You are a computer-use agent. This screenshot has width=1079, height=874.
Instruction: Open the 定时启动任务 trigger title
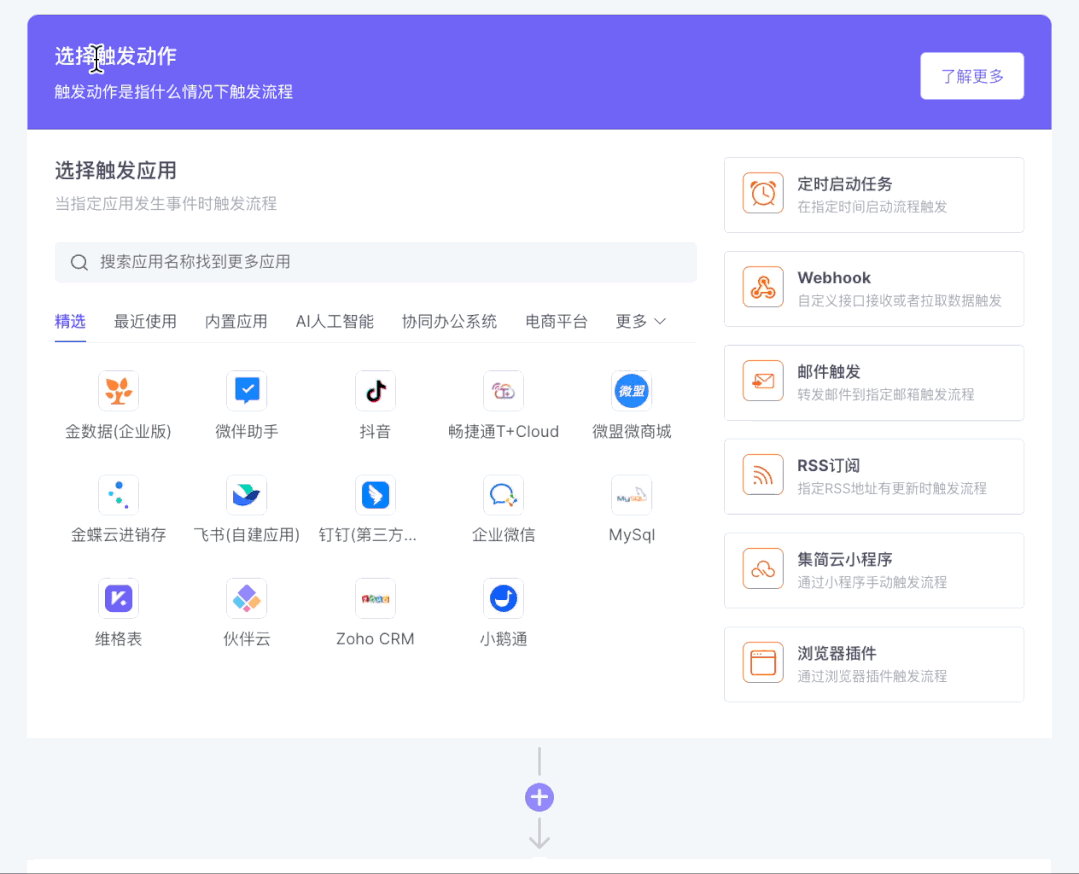coord(844,184)
